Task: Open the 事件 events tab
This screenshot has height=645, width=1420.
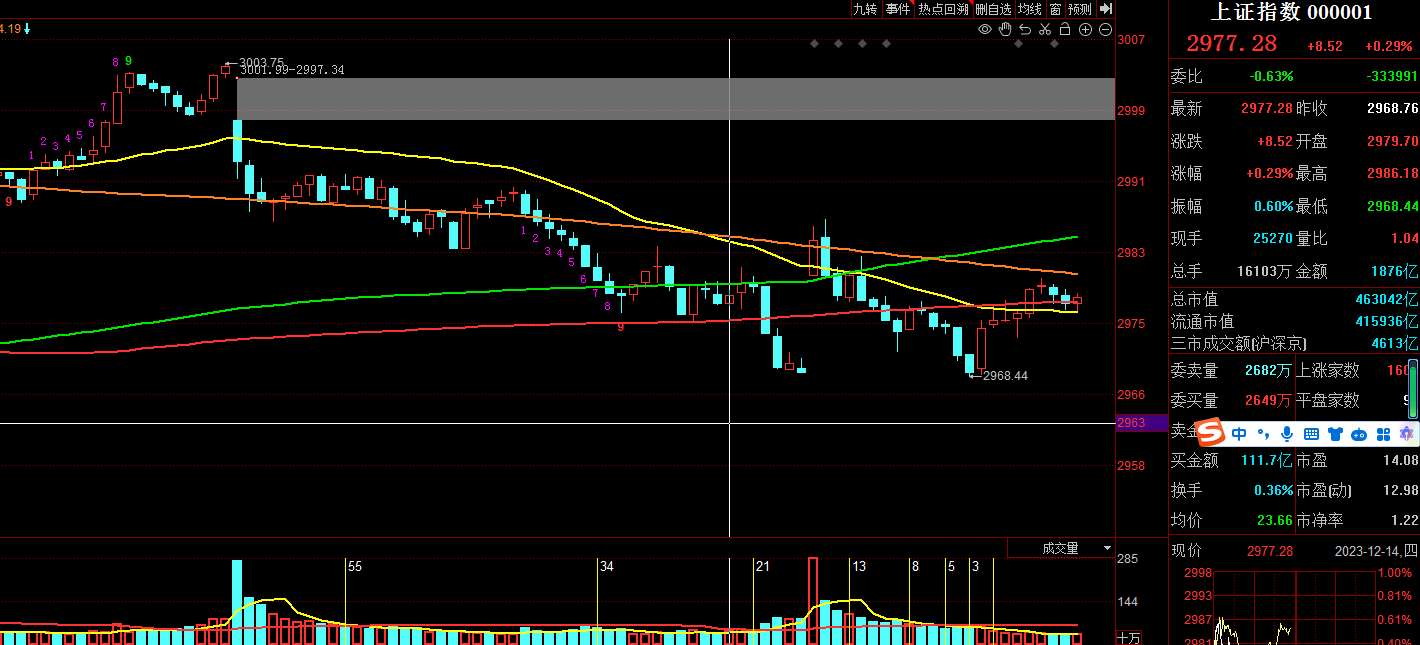Action: [x=898, y=9]
